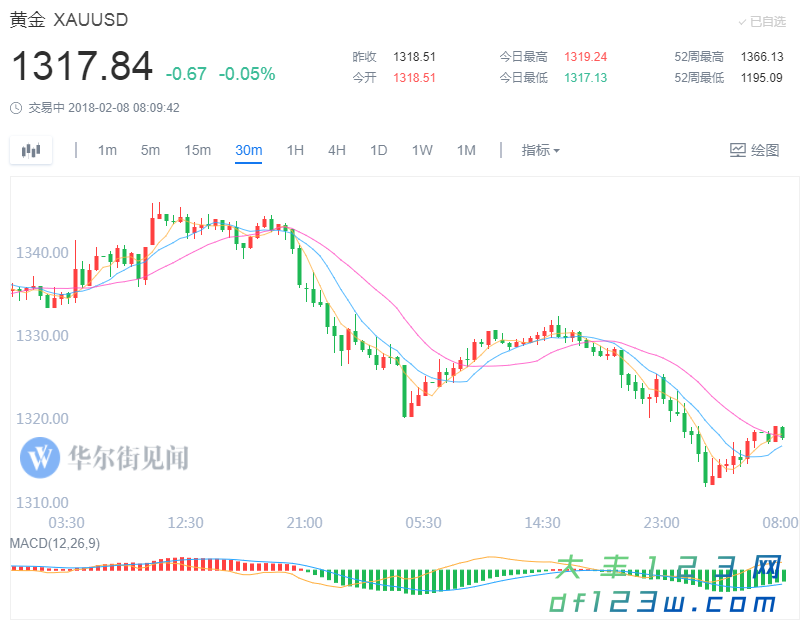Click the 华尔街见闻 logo watermark
This screenshot has width=804, height=629.
[105, 458]
